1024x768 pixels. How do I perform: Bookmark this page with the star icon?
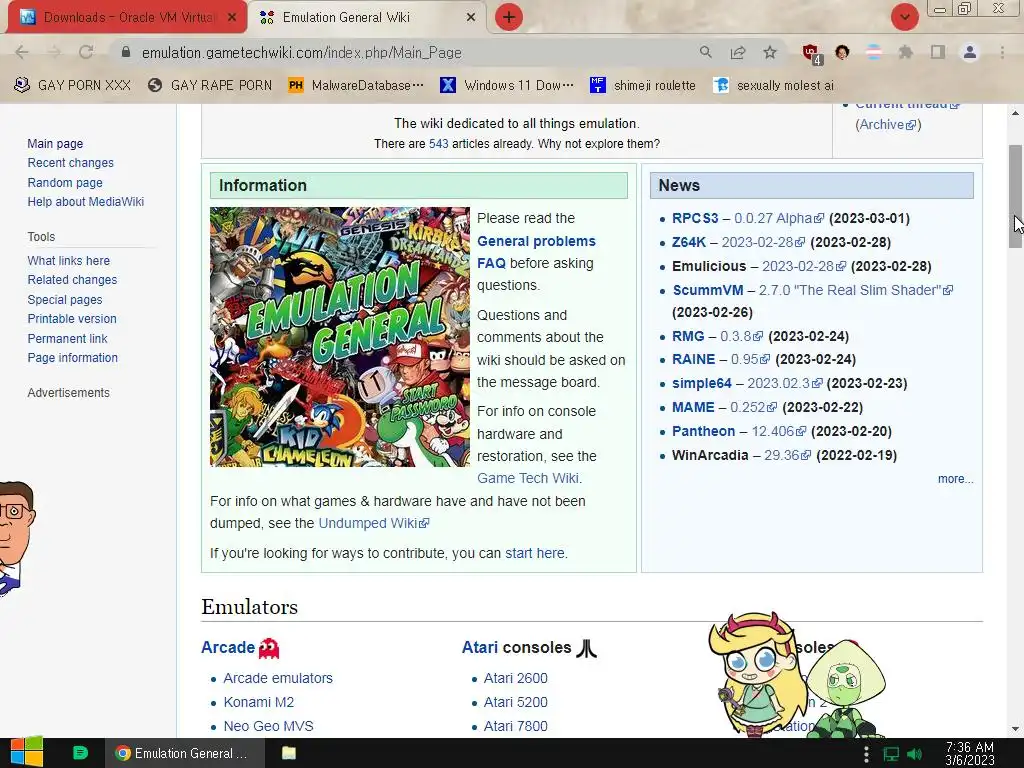tap(770, 52)
